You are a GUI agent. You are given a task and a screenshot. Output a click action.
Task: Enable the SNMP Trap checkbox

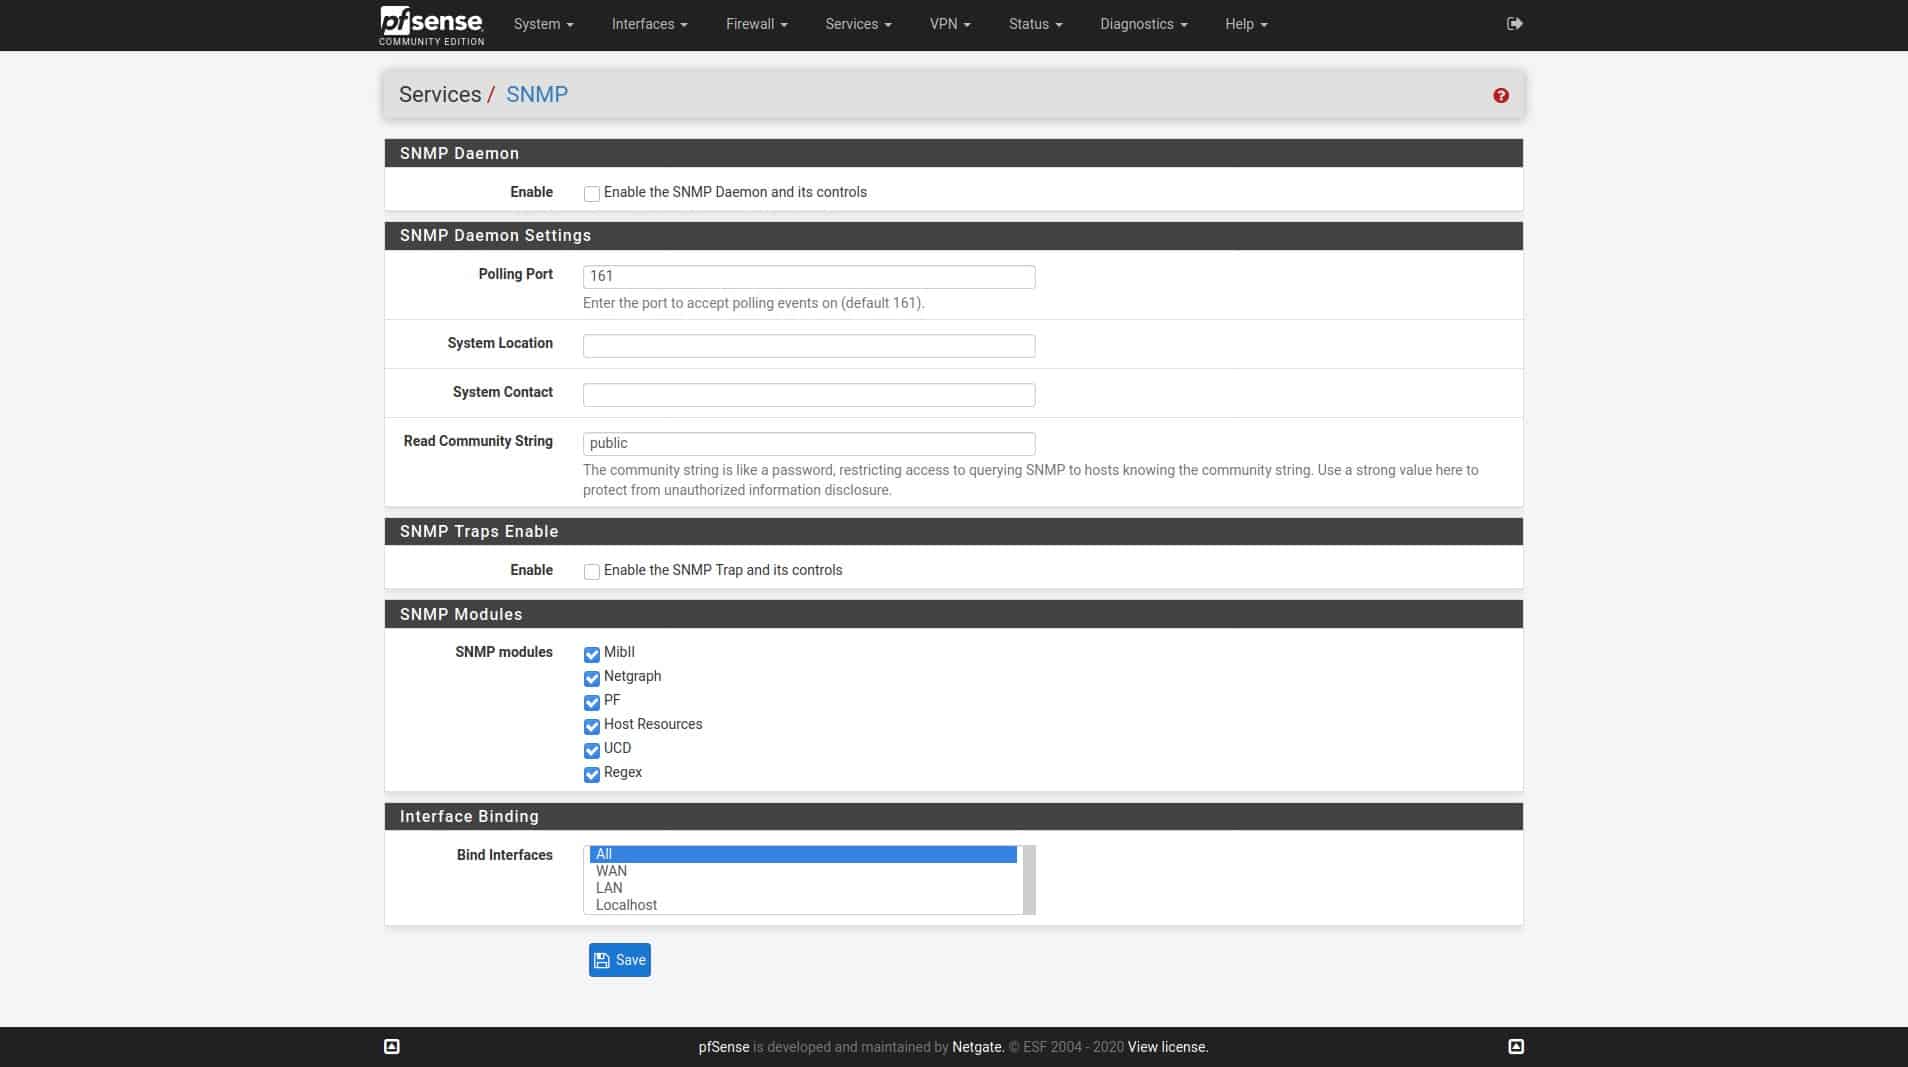click(592, 572)
